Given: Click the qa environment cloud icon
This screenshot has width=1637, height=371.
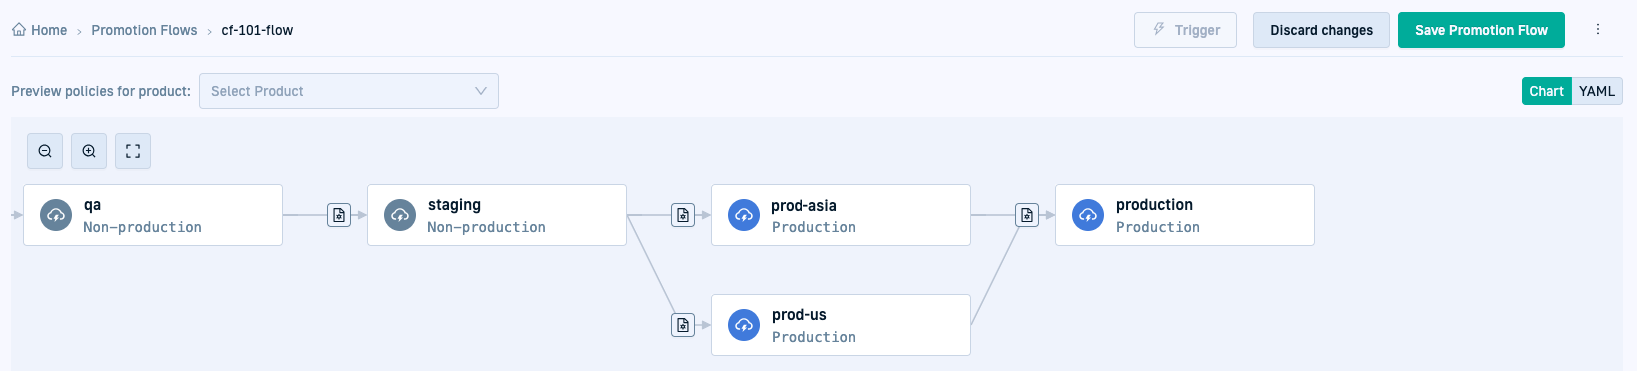Looking at the screenshot, I should click(56, 215).
